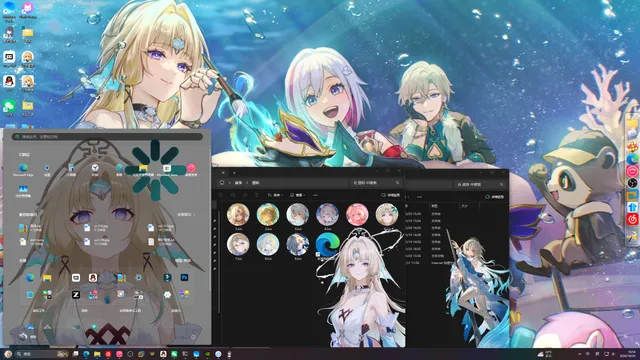The image size is (640, 360).
Task: Select the dark-haired circular thumbnail left of Edge shortcut
Action: pyautogui.click(x=298, y=244)
